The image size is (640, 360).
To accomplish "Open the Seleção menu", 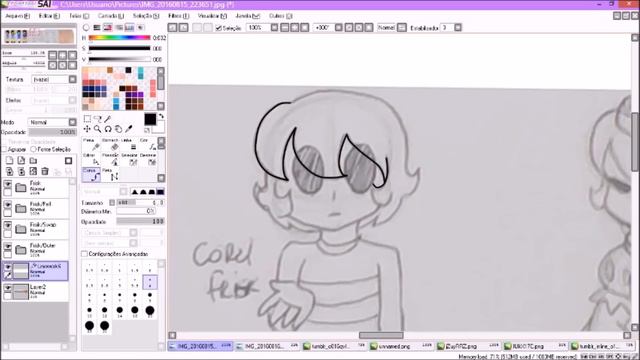I will pos(146,16).
